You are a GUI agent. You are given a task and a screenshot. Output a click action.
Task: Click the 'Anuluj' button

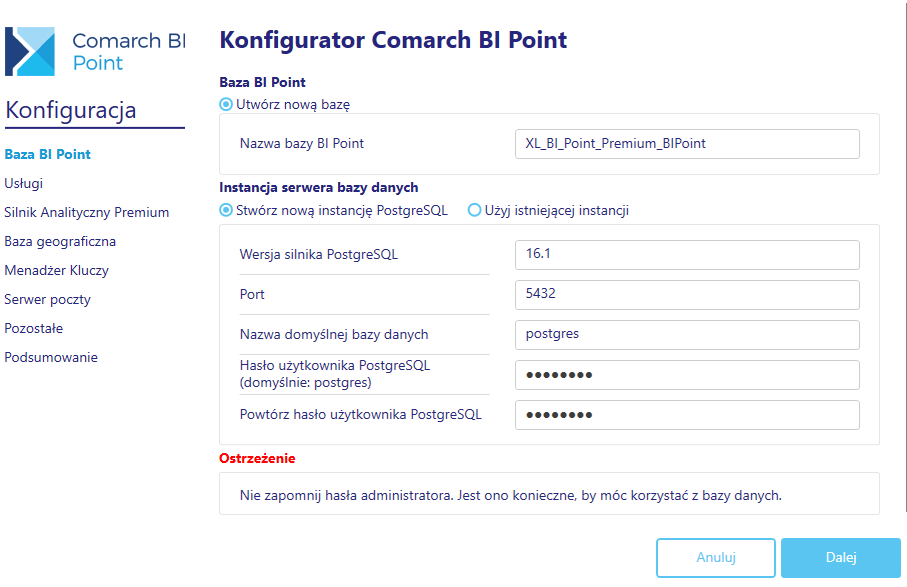[x=716, y=558]
